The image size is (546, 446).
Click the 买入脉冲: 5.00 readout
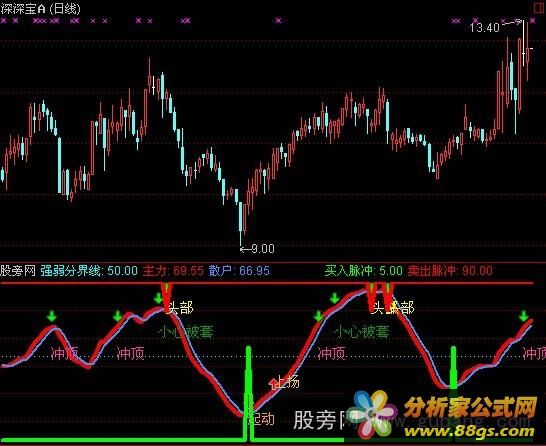click(x=363, y=271)
